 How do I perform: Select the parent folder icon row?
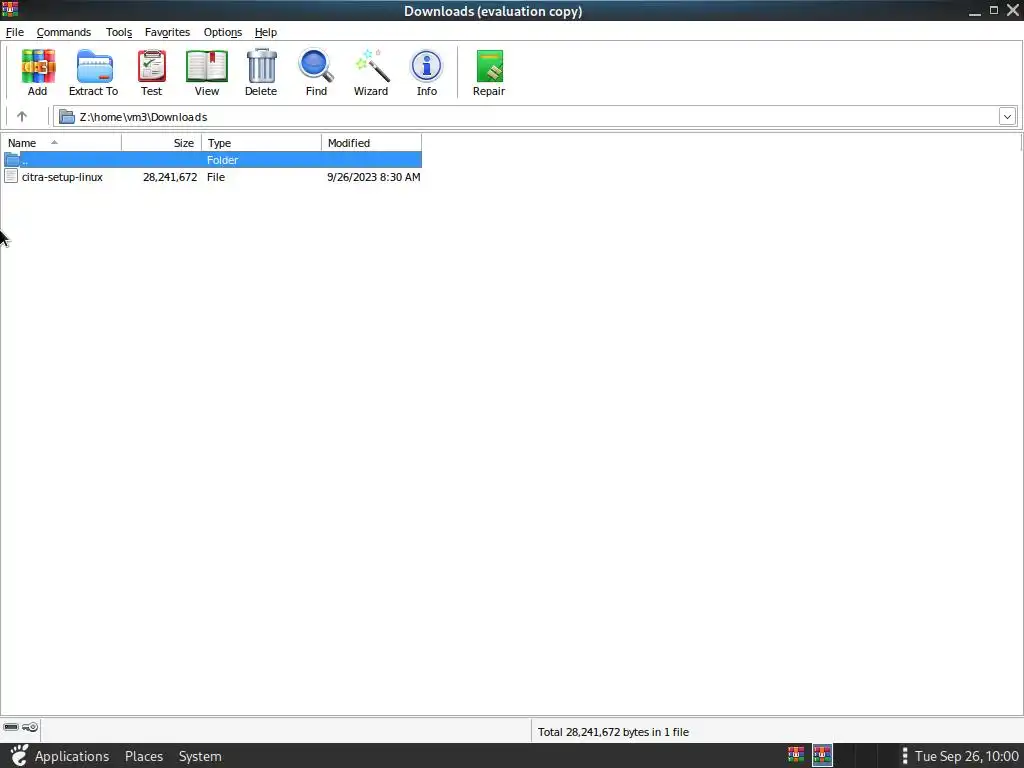(x=212, y=159)
